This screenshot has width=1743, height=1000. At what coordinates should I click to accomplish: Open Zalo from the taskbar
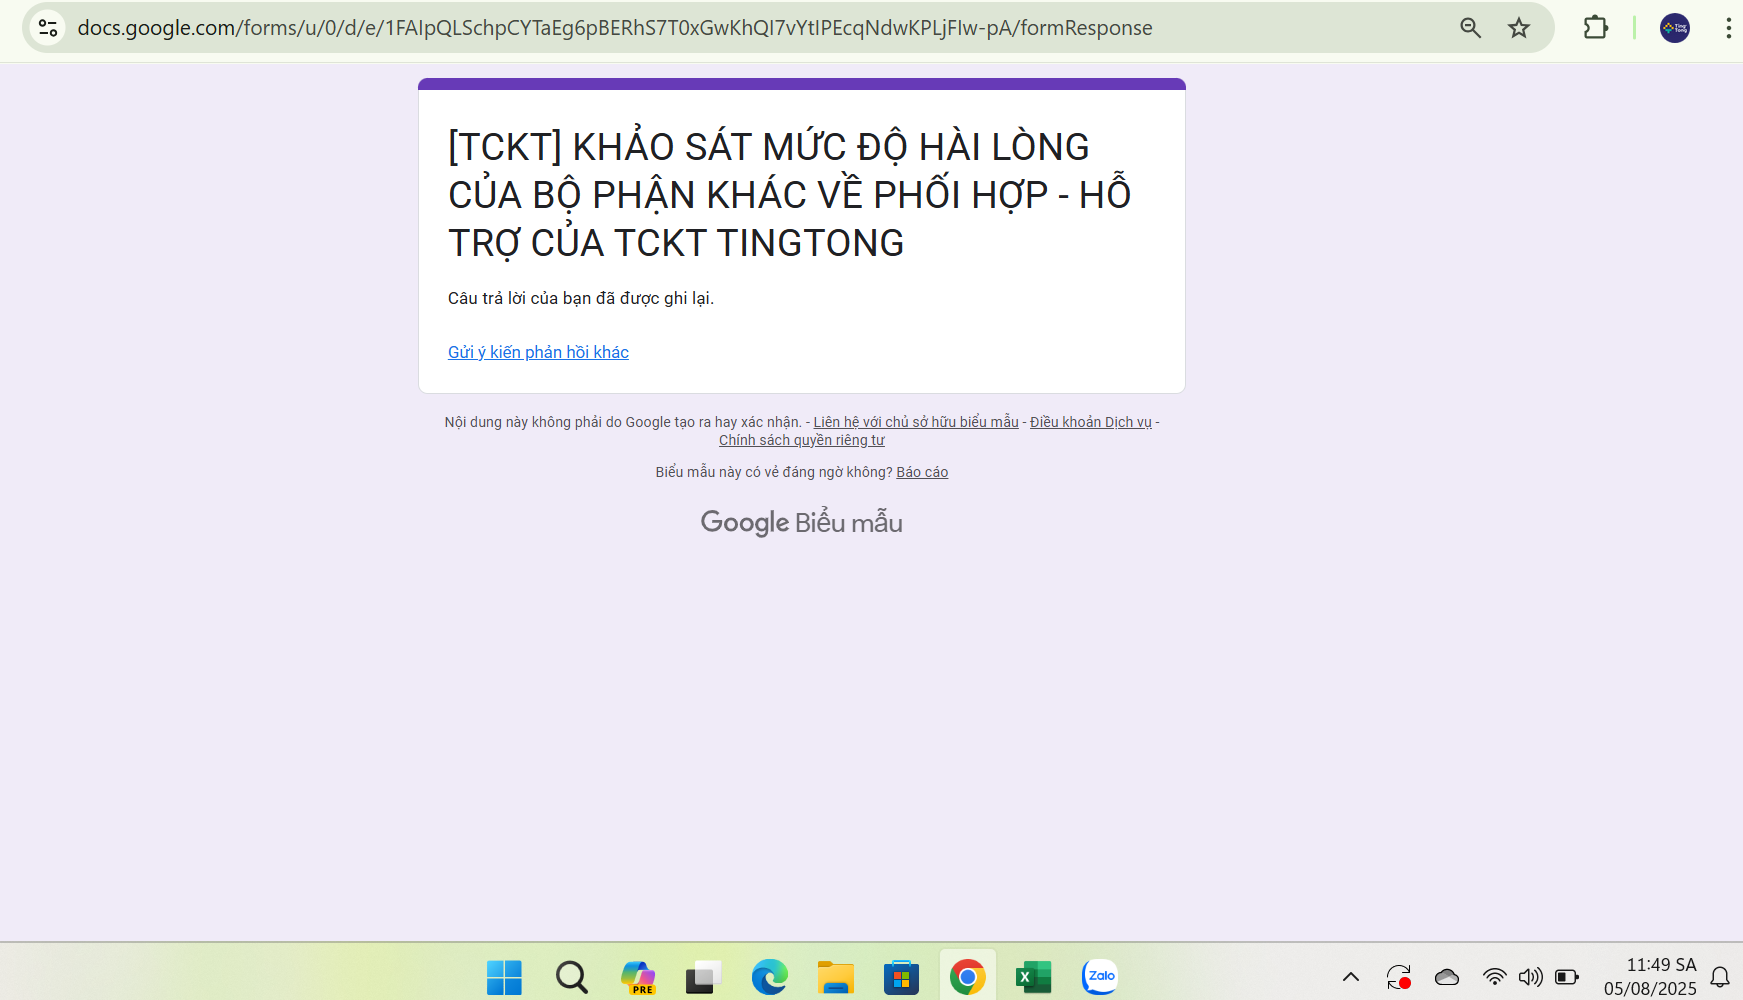(1099, 977)
